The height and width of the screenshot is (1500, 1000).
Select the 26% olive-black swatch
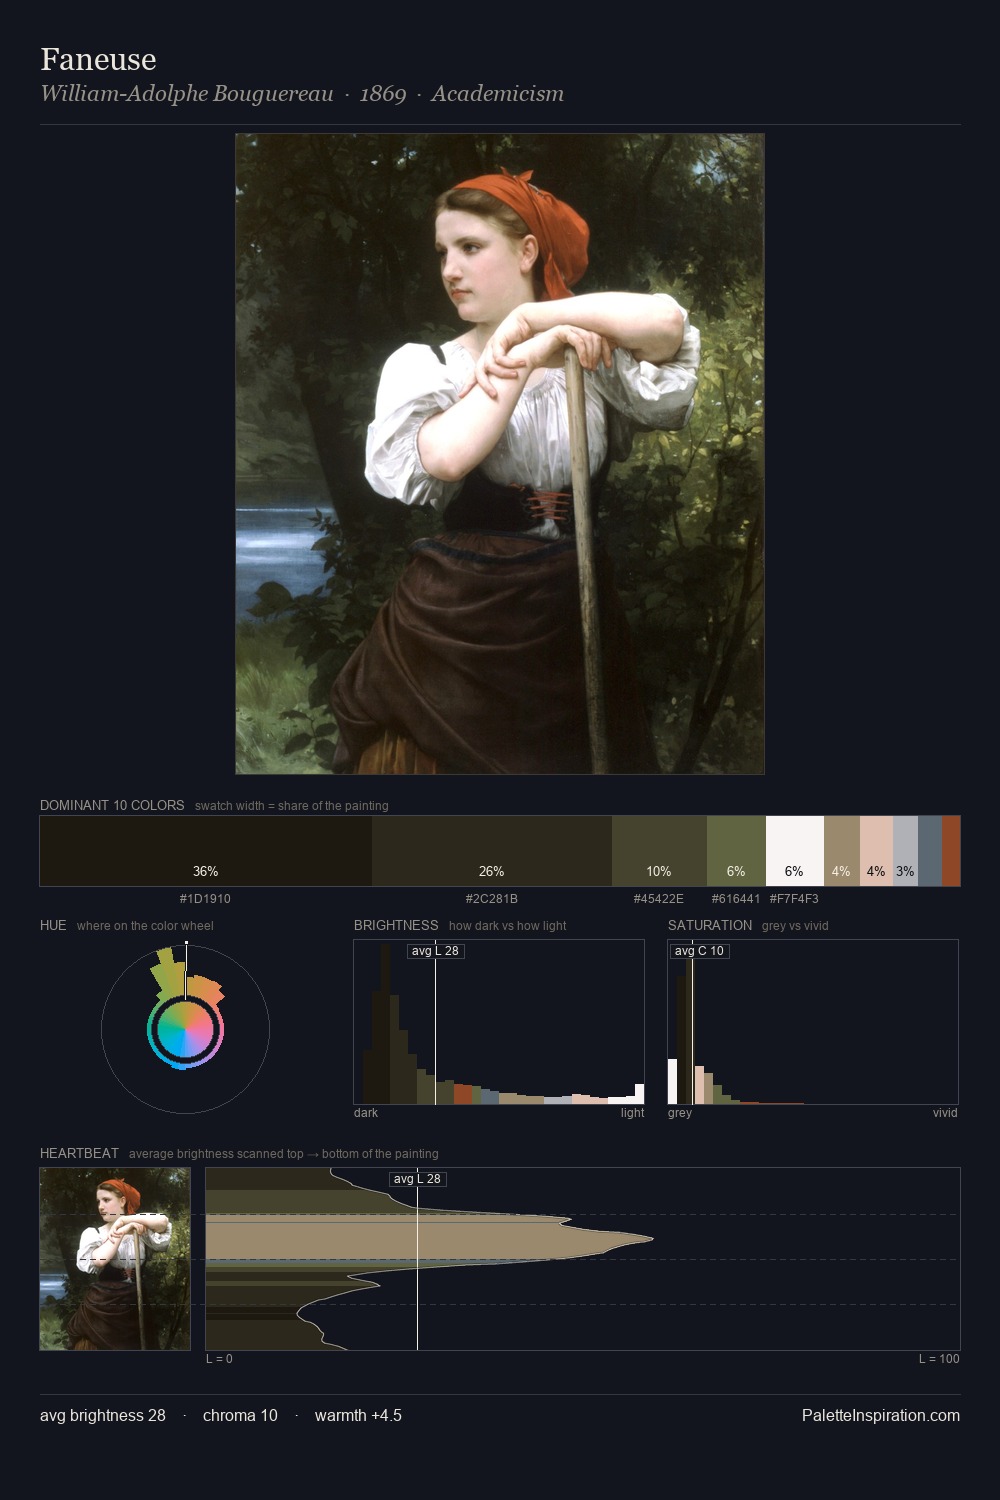tap(492, 851)
